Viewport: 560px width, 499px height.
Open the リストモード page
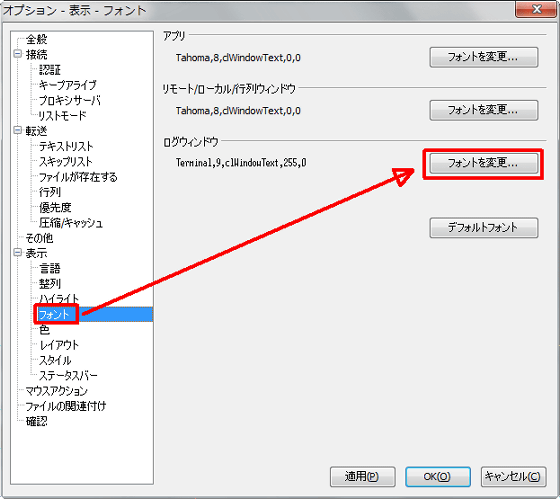62,115
